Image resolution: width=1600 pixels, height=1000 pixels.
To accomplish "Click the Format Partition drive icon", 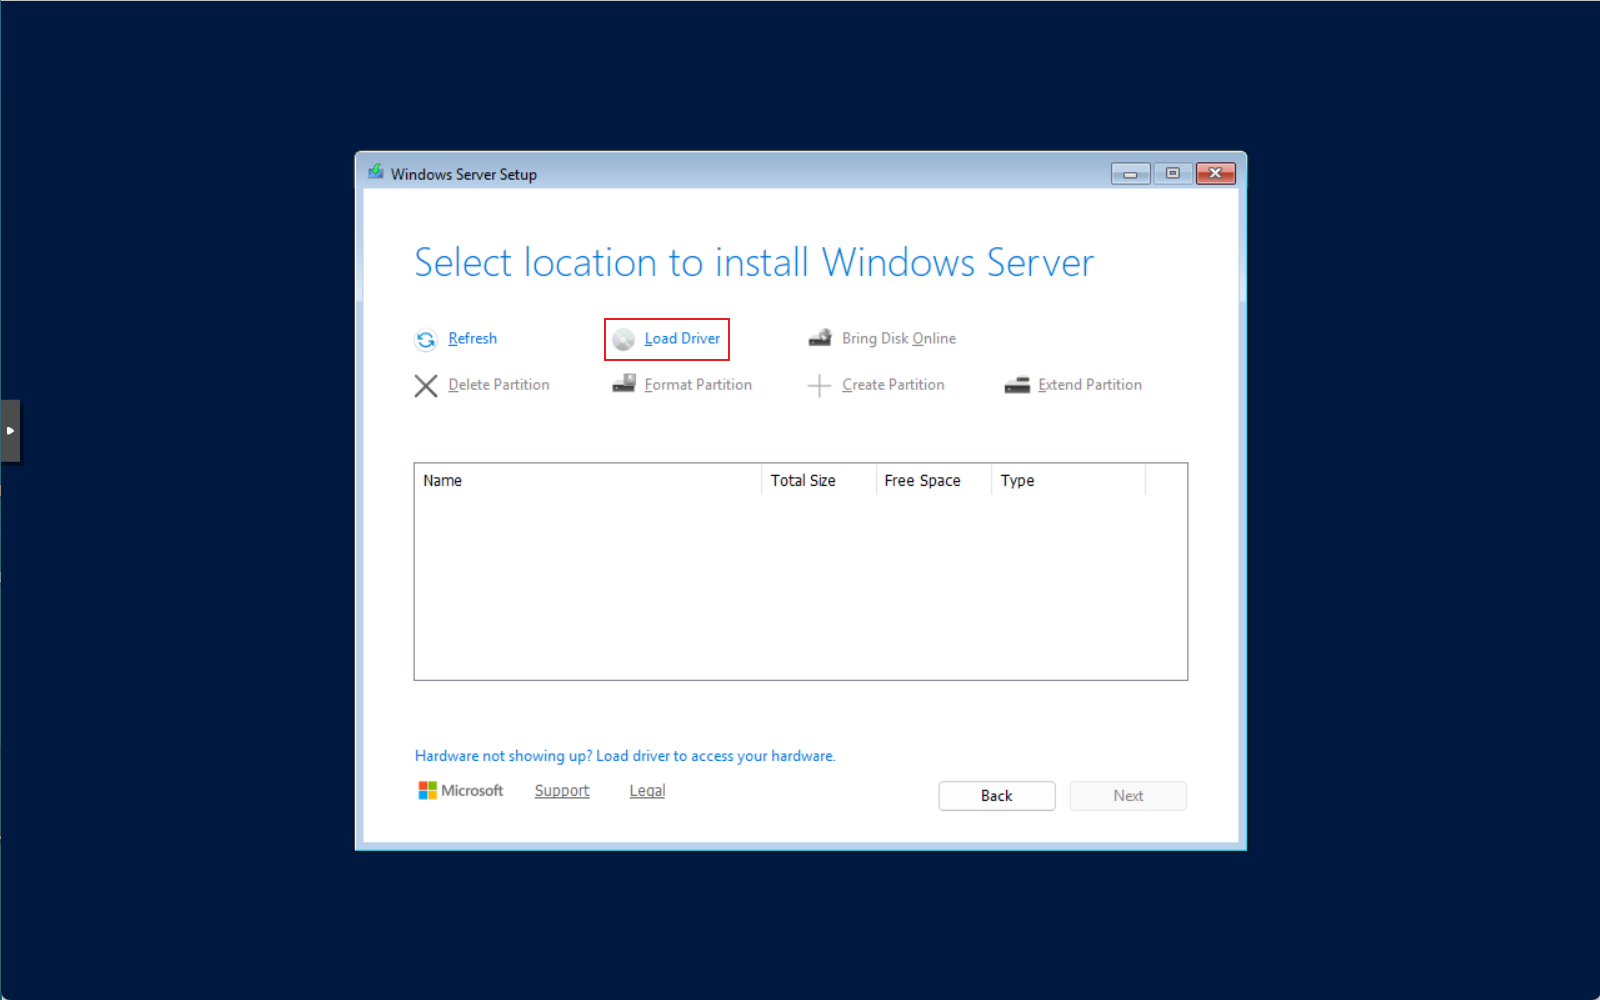I will [x=624, y=384].
